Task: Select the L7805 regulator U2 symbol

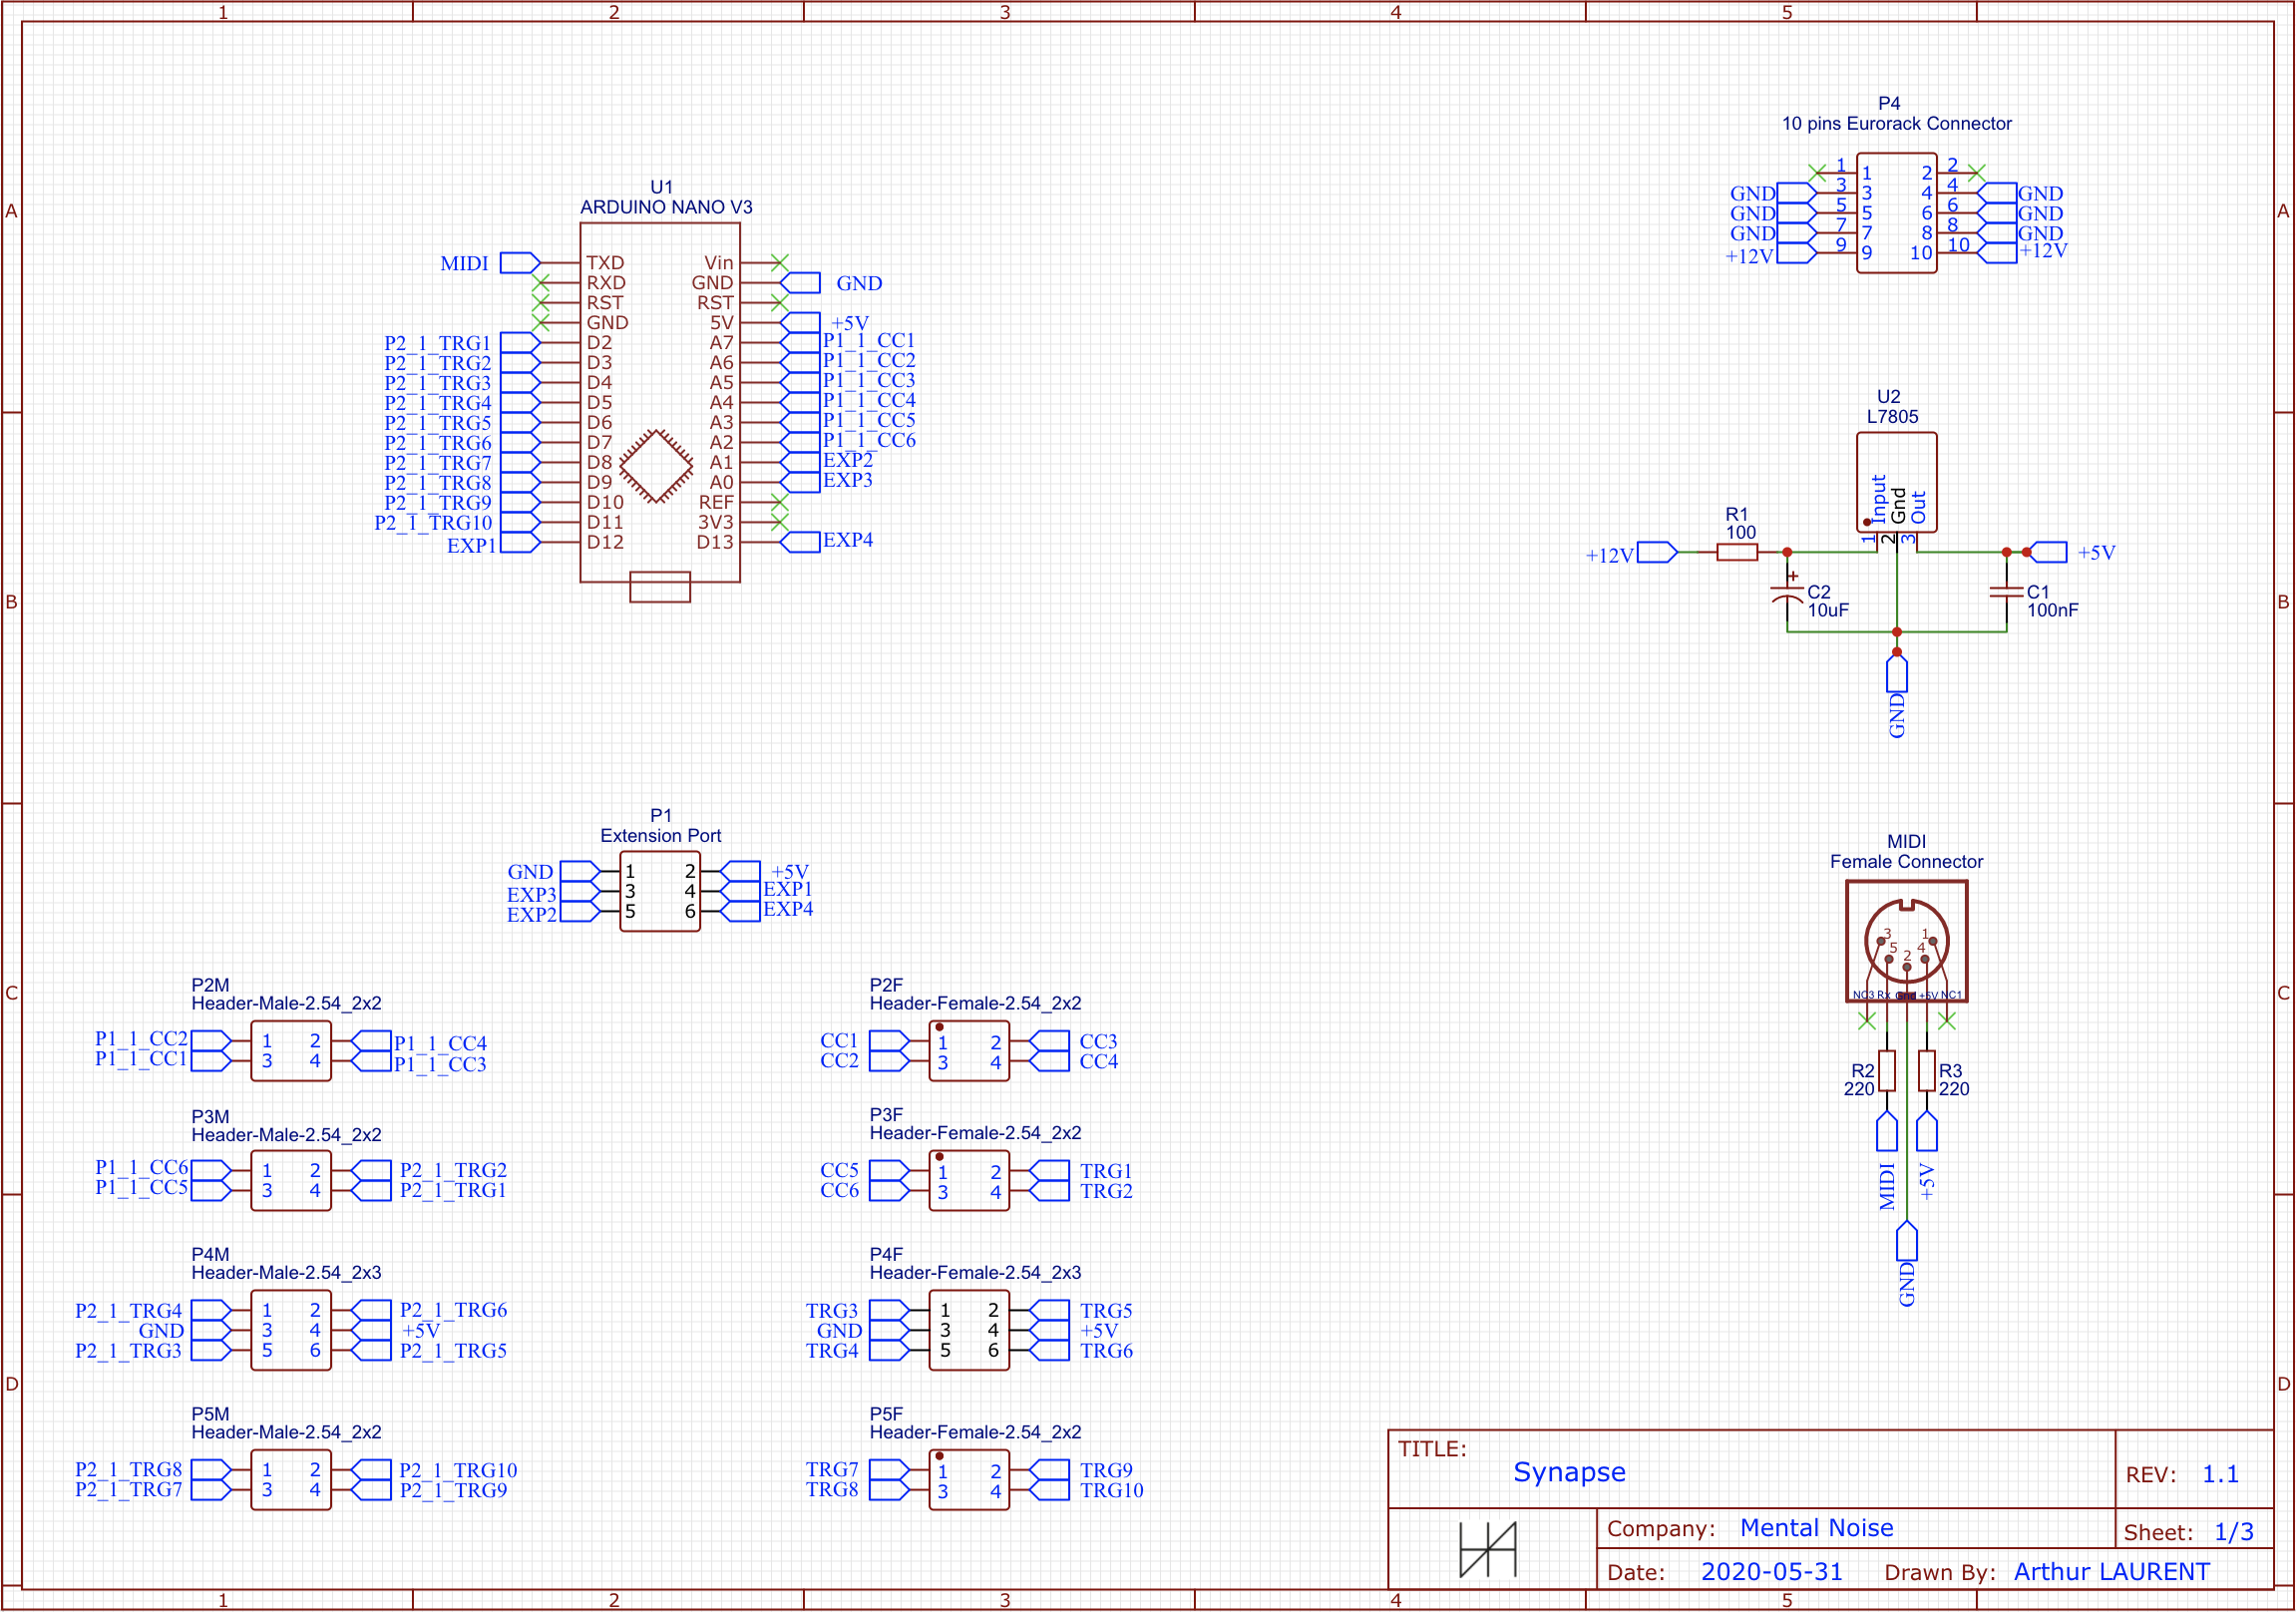Action: point(1895,482)
